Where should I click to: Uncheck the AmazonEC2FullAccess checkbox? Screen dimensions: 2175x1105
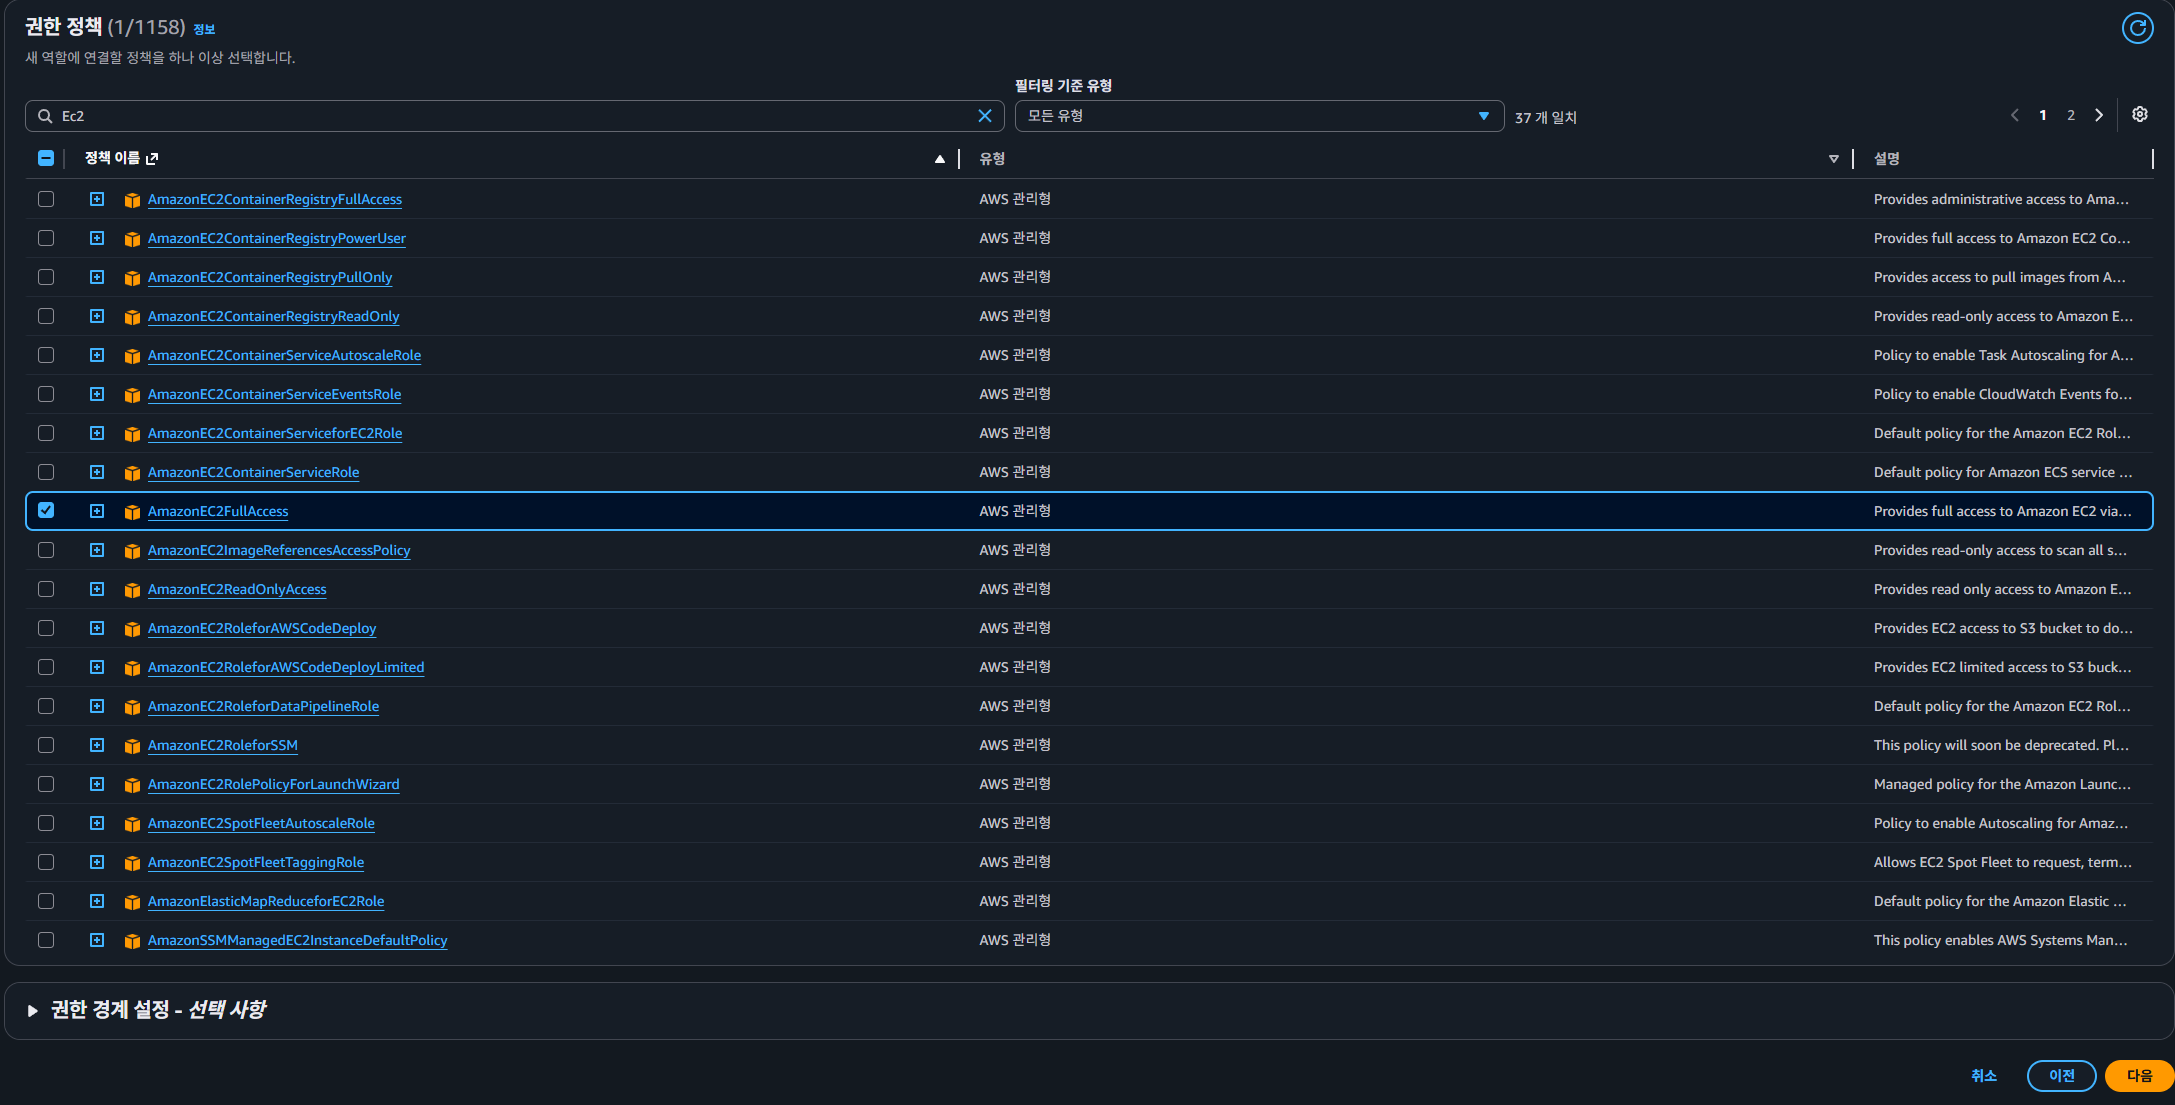(46, 510)
